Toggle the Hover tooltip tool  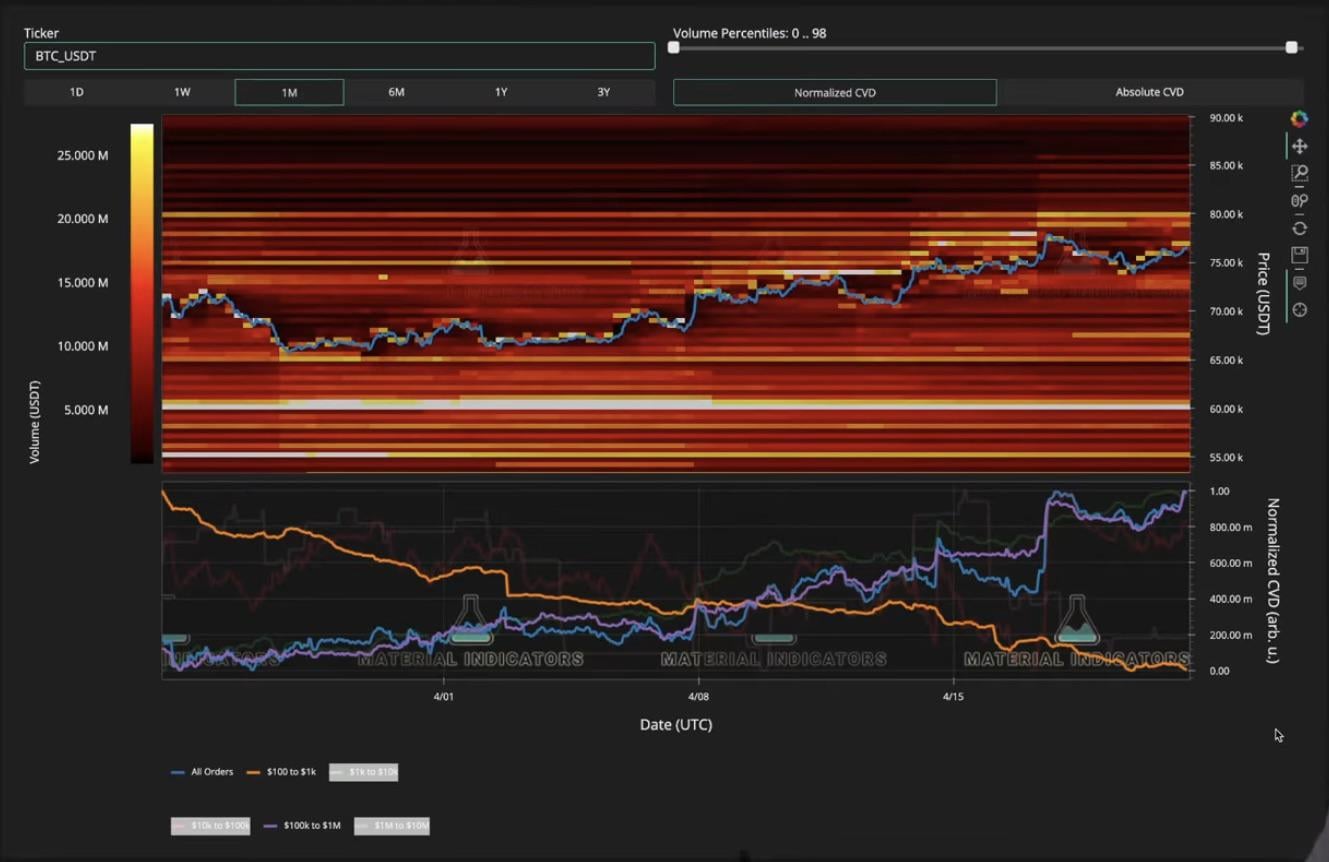point(1299,283)
